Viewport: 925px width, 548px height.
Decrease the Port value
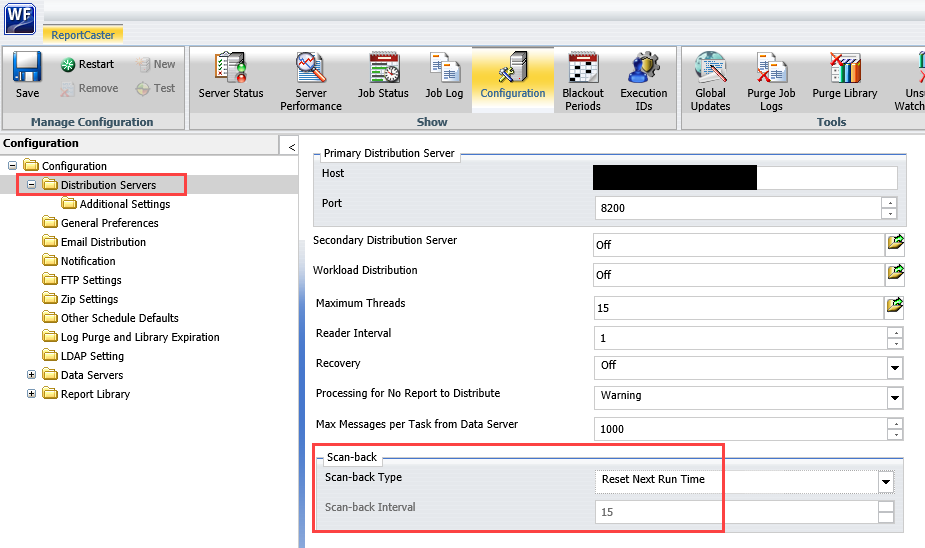point(889,214)
